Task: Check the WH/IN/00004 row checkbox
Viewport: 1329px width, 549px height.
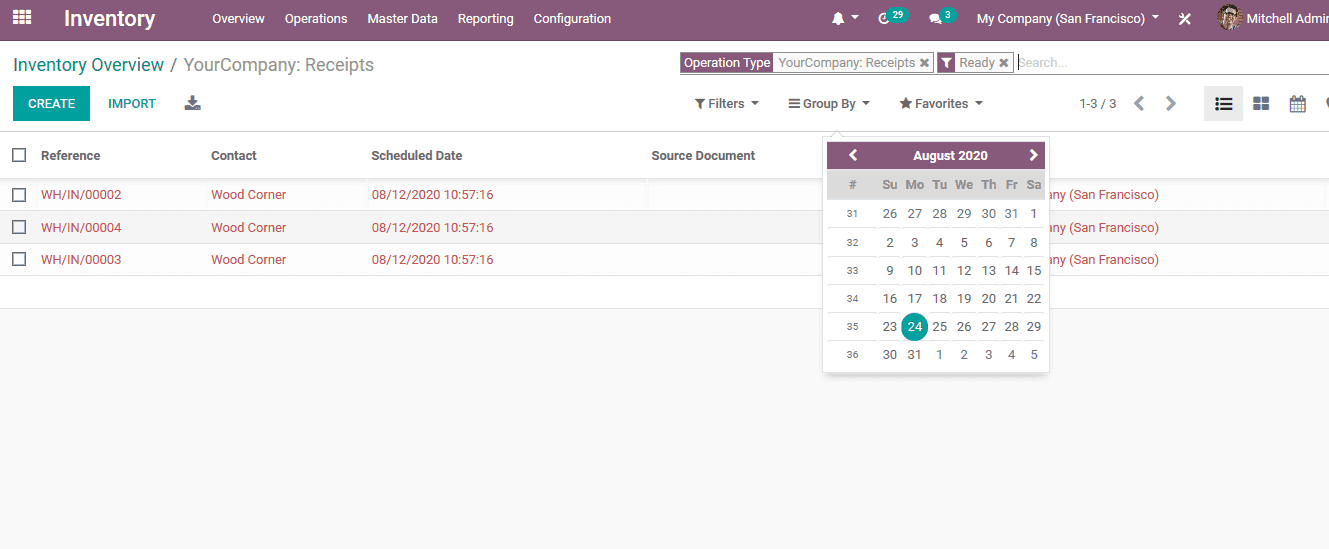Action: point(19,227)
